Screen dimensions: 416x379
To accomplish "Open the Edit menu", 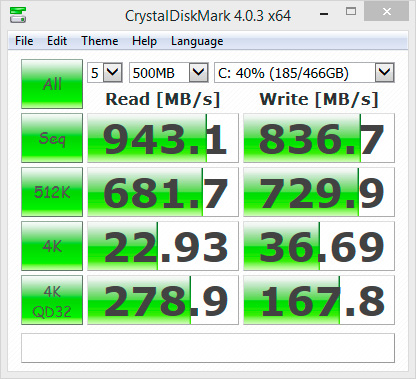I will [57, 41].
